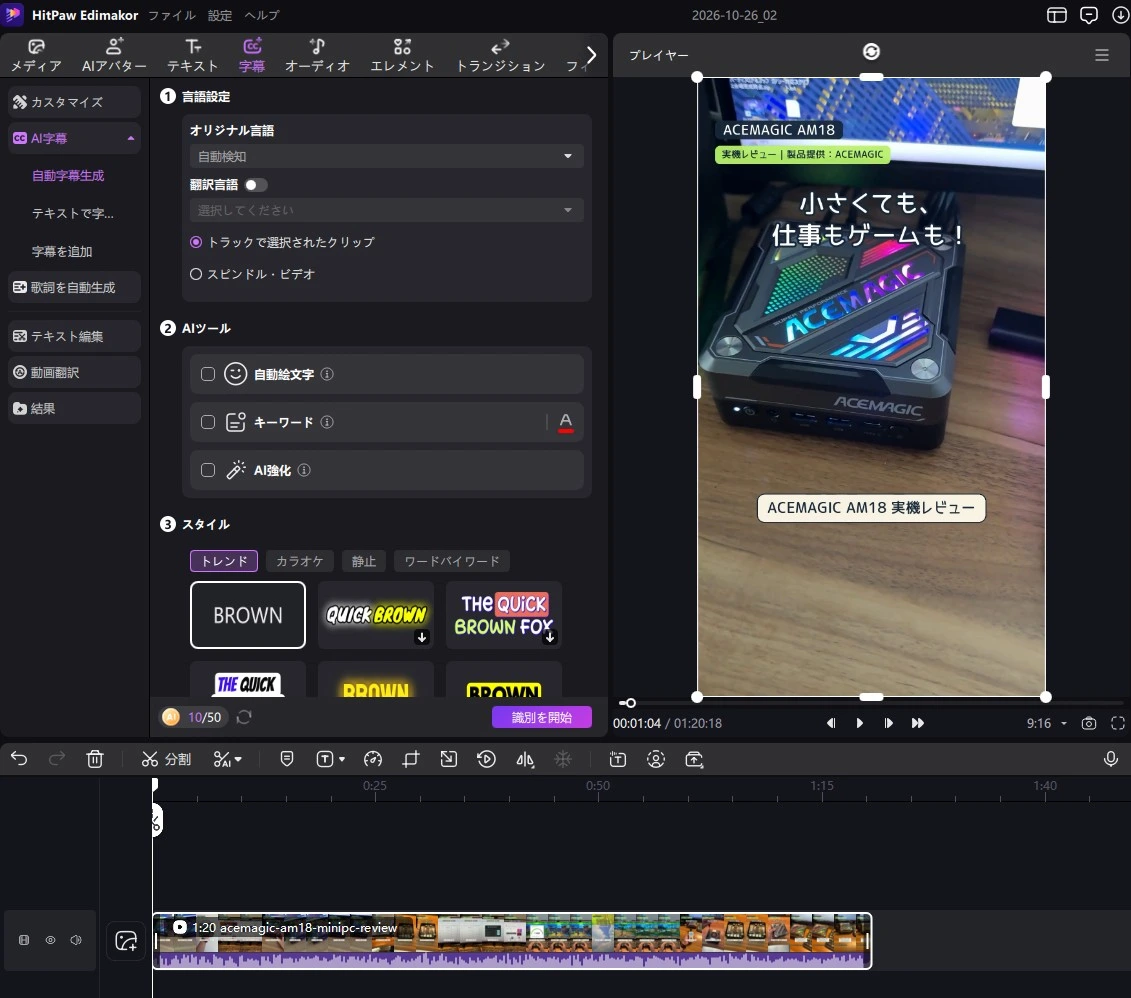Image resolution: width=1131 pixels, height=998 pixels.
Task: Click the 分割 split scissors tool
Action: [166, 759]
